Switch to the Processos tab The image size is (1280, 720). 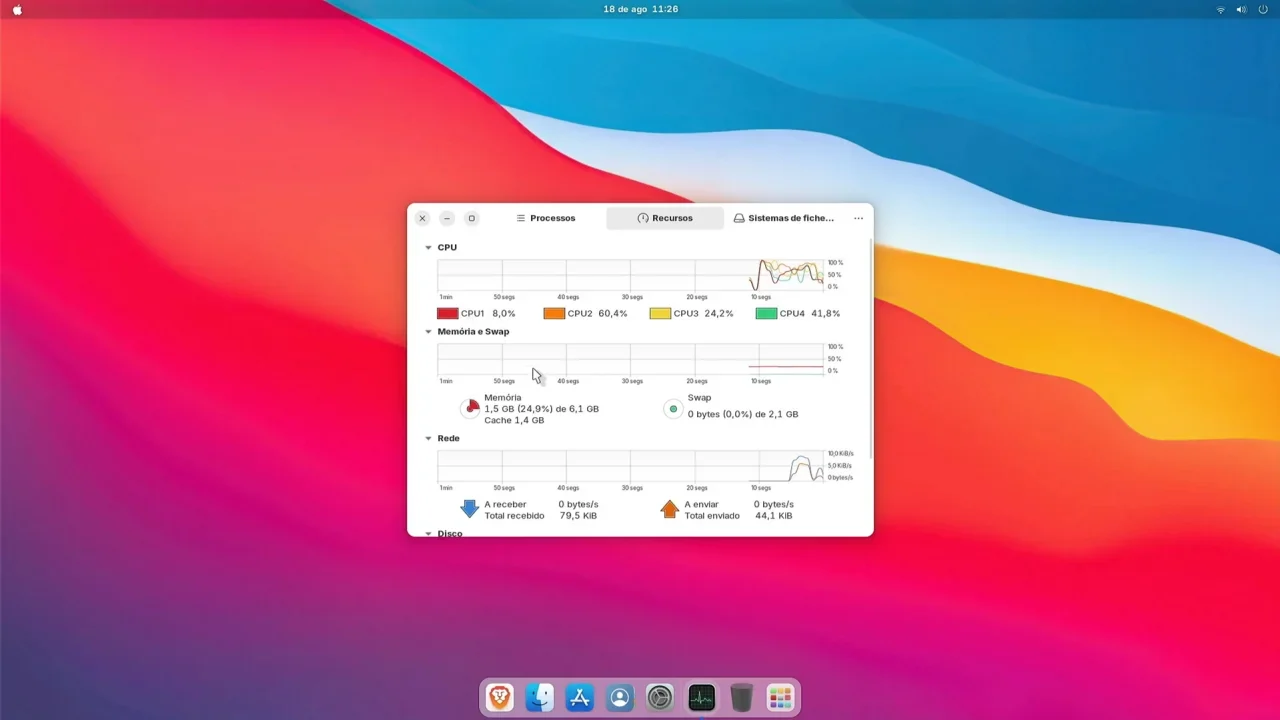click(545, 218)
